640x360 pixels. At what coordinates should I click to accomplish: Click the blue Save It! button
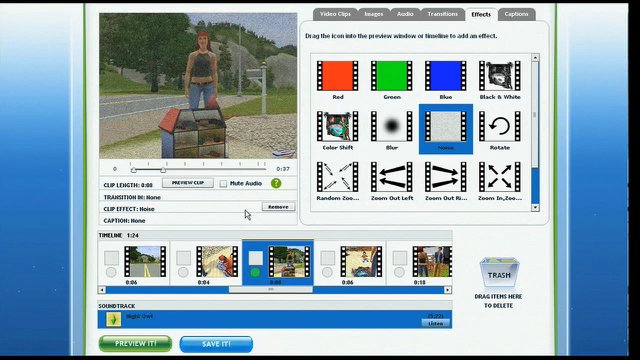click(216, 344)
